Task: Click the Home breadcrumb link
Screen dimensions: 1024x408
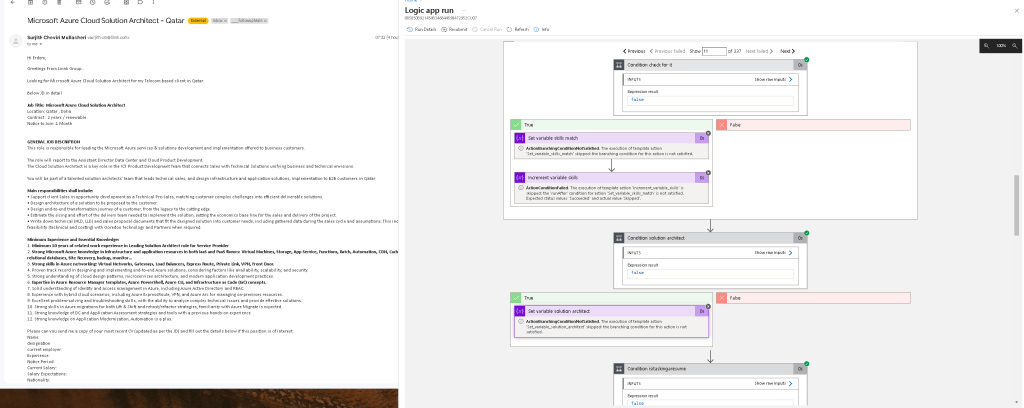Action: [x=409, y=1]
